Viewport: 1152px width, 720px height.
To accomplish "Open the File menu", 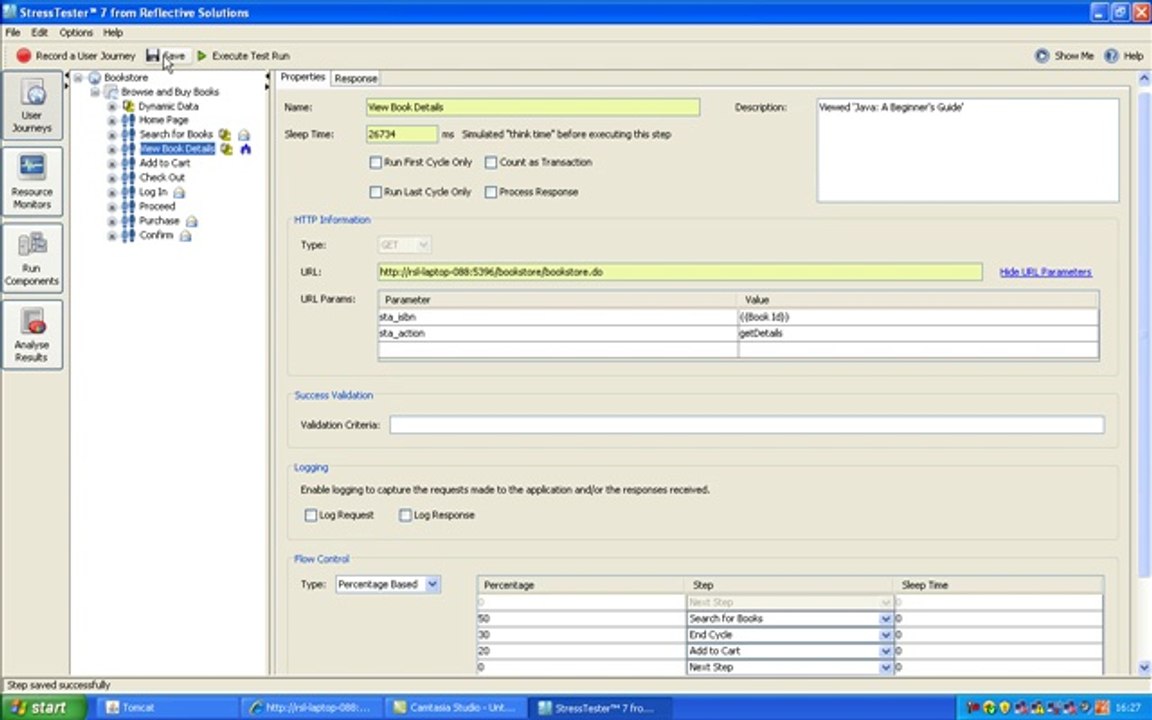I will coord(12,32).
